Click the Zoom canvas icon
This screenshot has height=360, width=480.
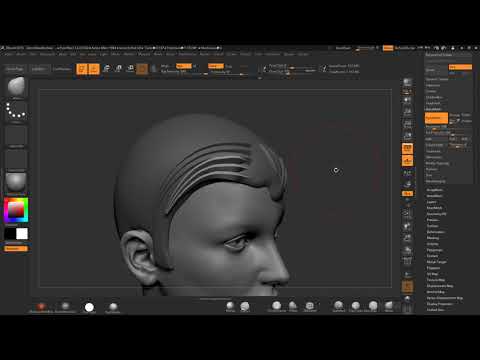[x=407, y=111]
